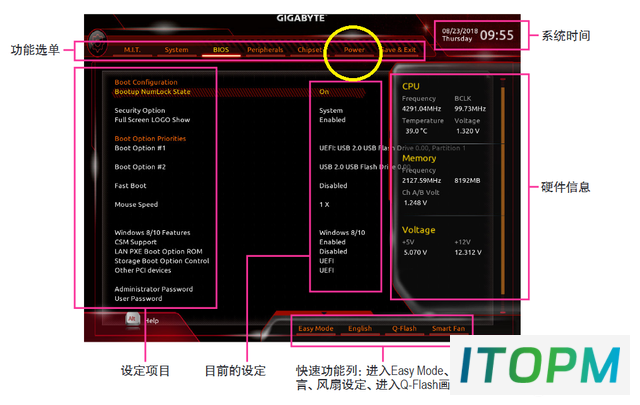The image size is (640, 405).
Task: Toggle Full Screen LOGO Show Enabled value
Action: [x=332, y=120]
